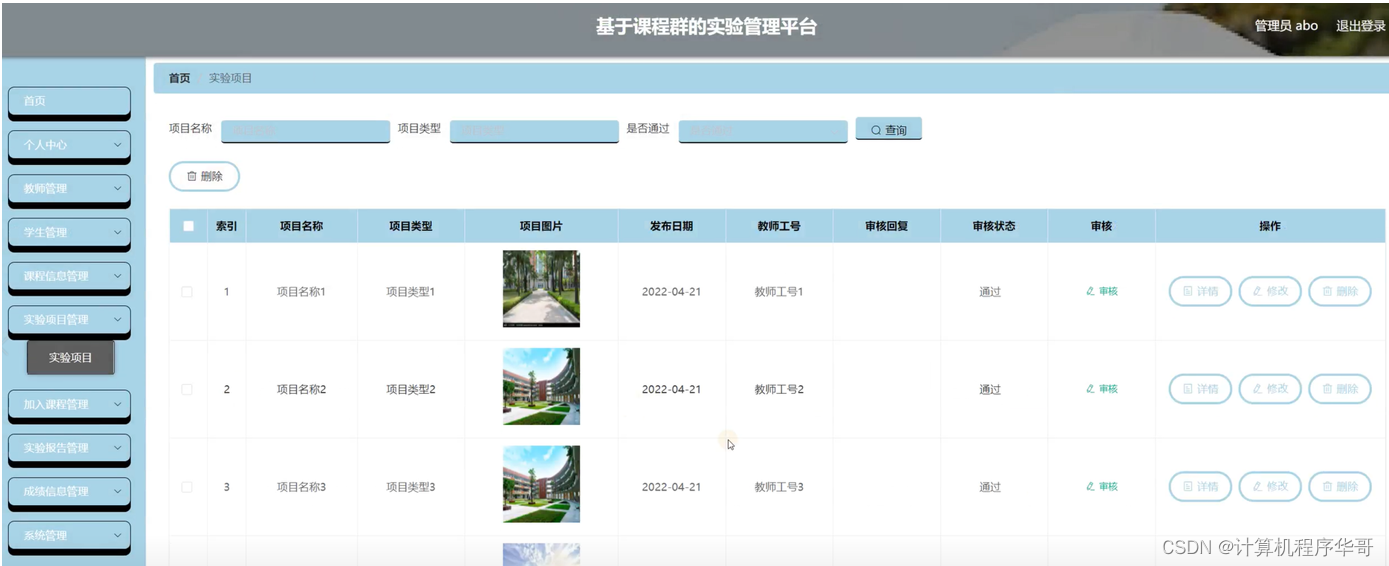
Task: Click the cell 教师工号2
Action: coord(779,389)
